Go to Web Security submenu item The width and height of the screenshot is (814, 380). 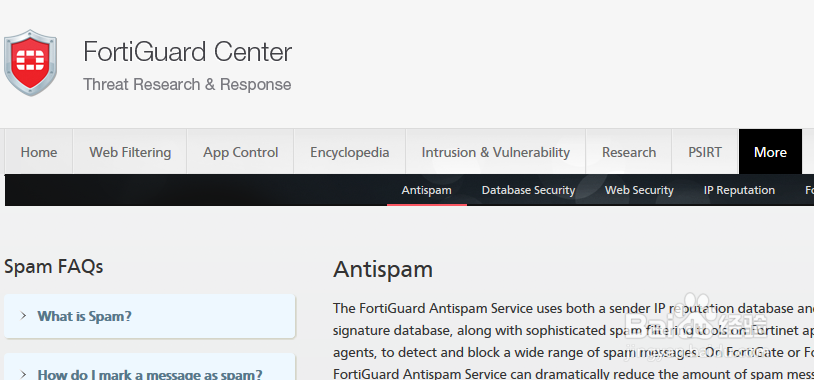639,191
